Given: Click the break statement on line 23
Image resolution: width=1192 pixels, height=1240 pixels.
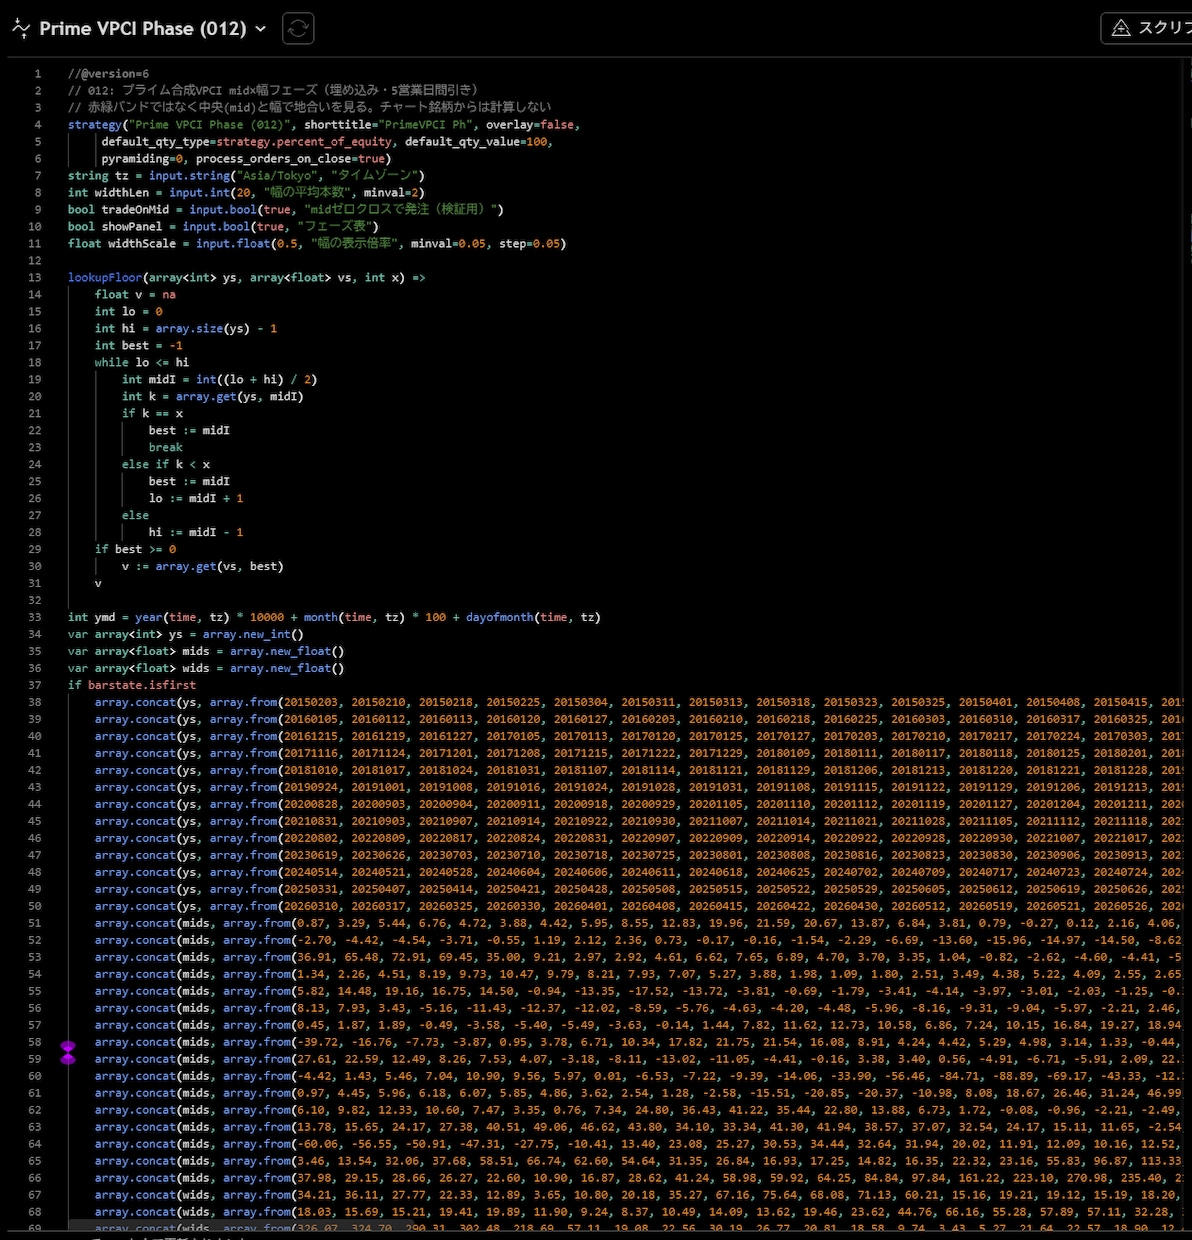Looking at the screenshot, I should coord(166,448).
